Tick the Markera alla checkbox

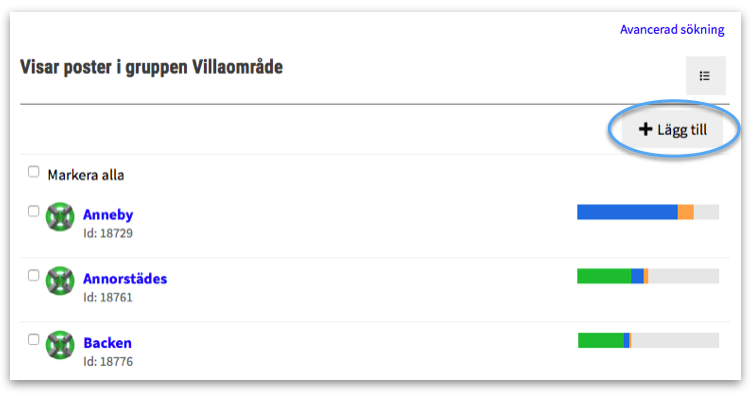(33, 172)
